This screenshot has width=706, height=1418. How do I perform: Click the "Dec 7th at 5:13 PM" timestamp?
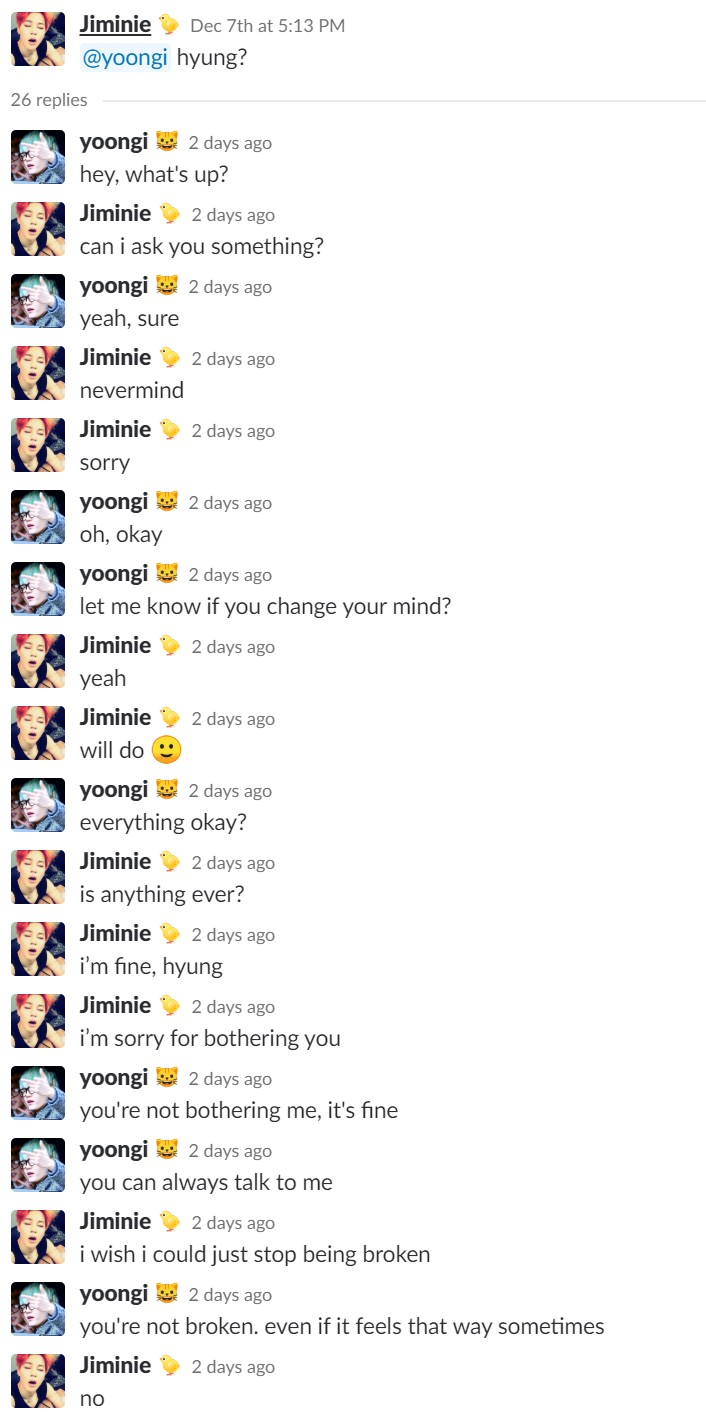[267, 26]
